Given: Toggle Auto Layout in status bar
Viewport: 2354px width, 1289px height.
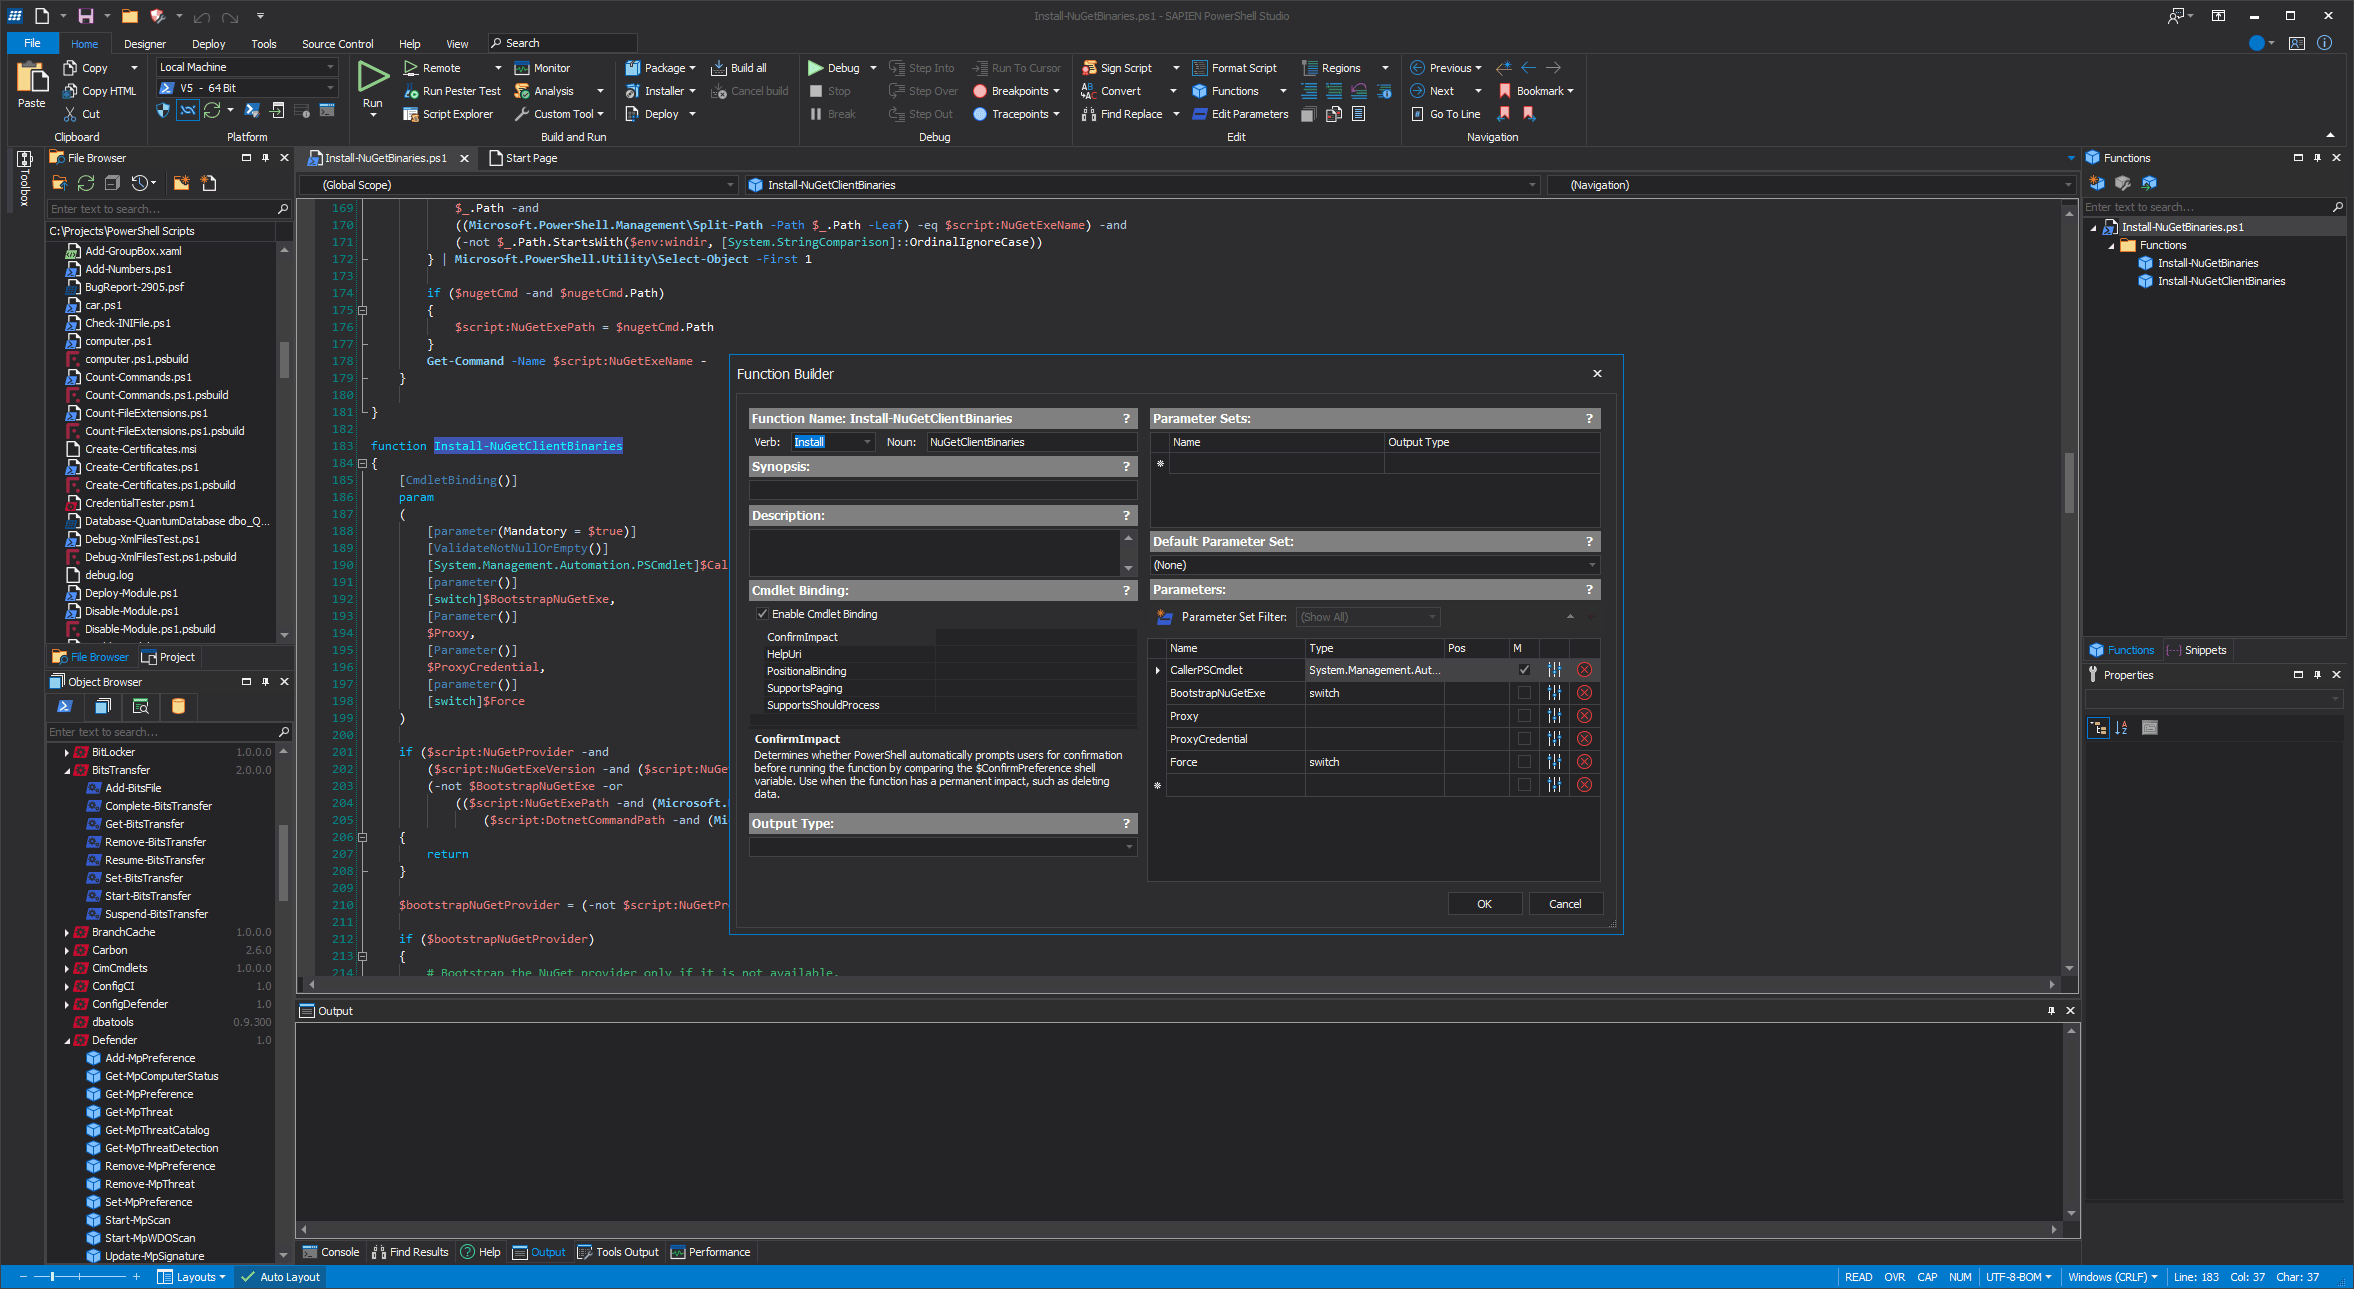Looking at the screenshot, I should 281,1277.
